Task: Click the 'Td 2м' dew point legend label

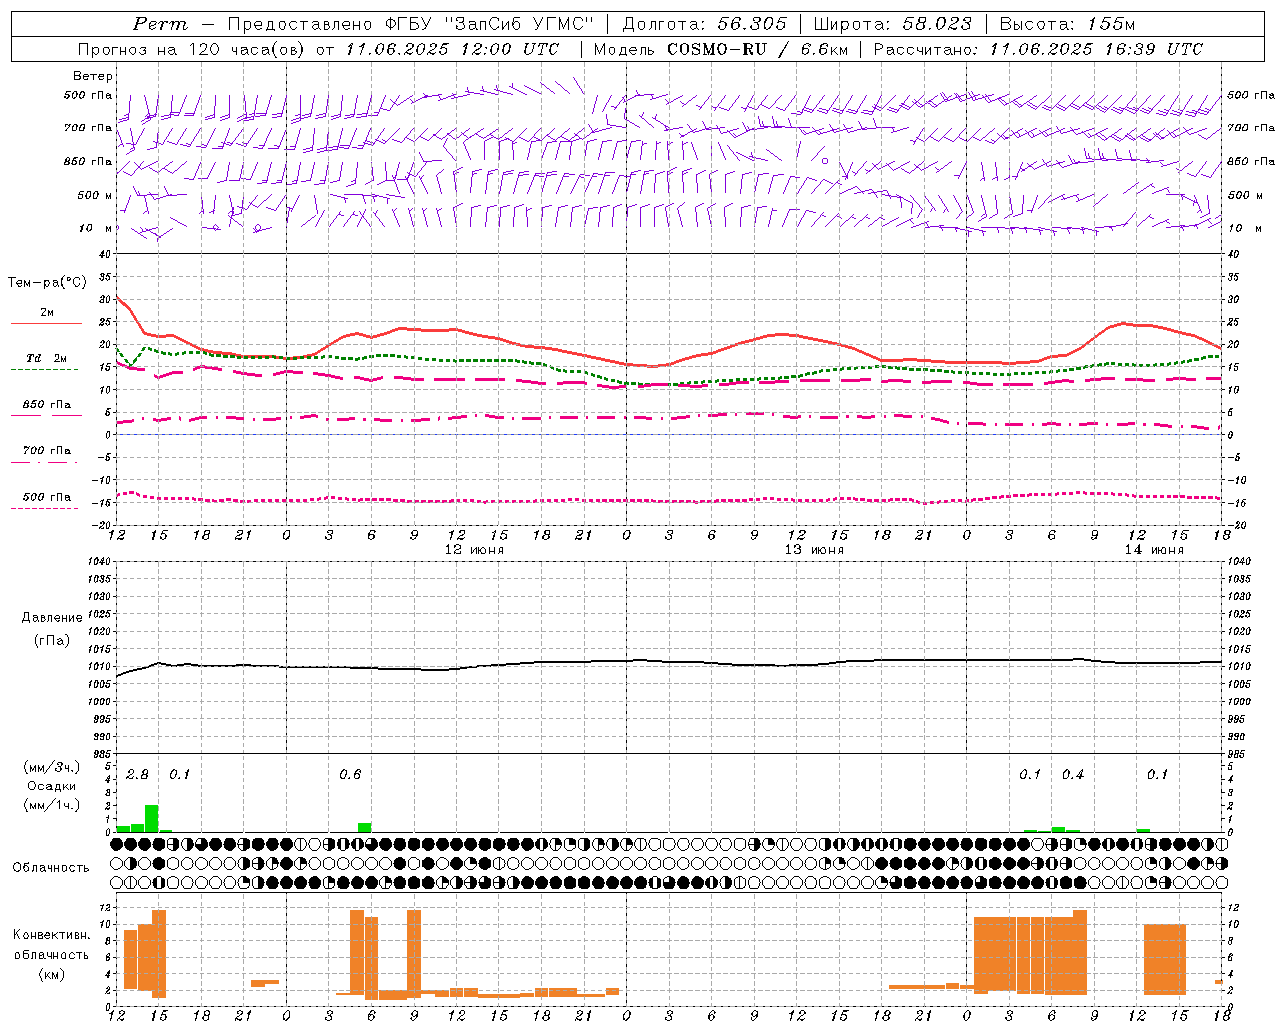Action: [x=46, y=358]
